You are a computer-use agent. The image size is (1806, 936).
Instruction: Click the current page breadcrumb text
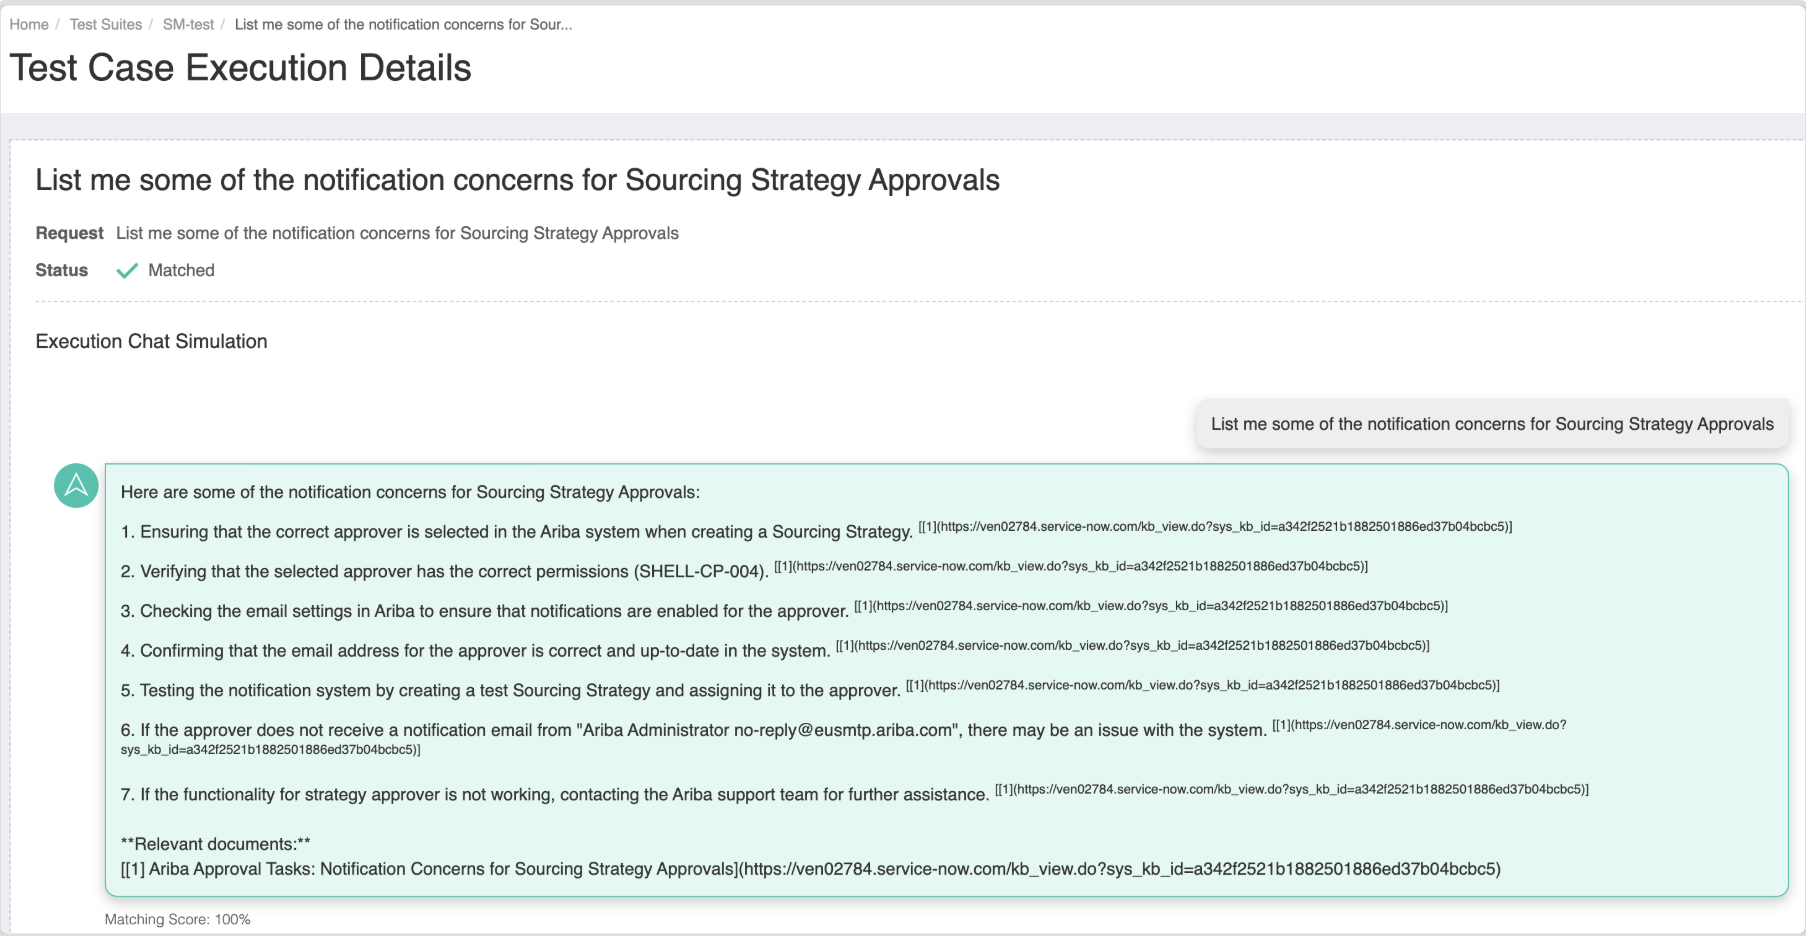point(403,24)
